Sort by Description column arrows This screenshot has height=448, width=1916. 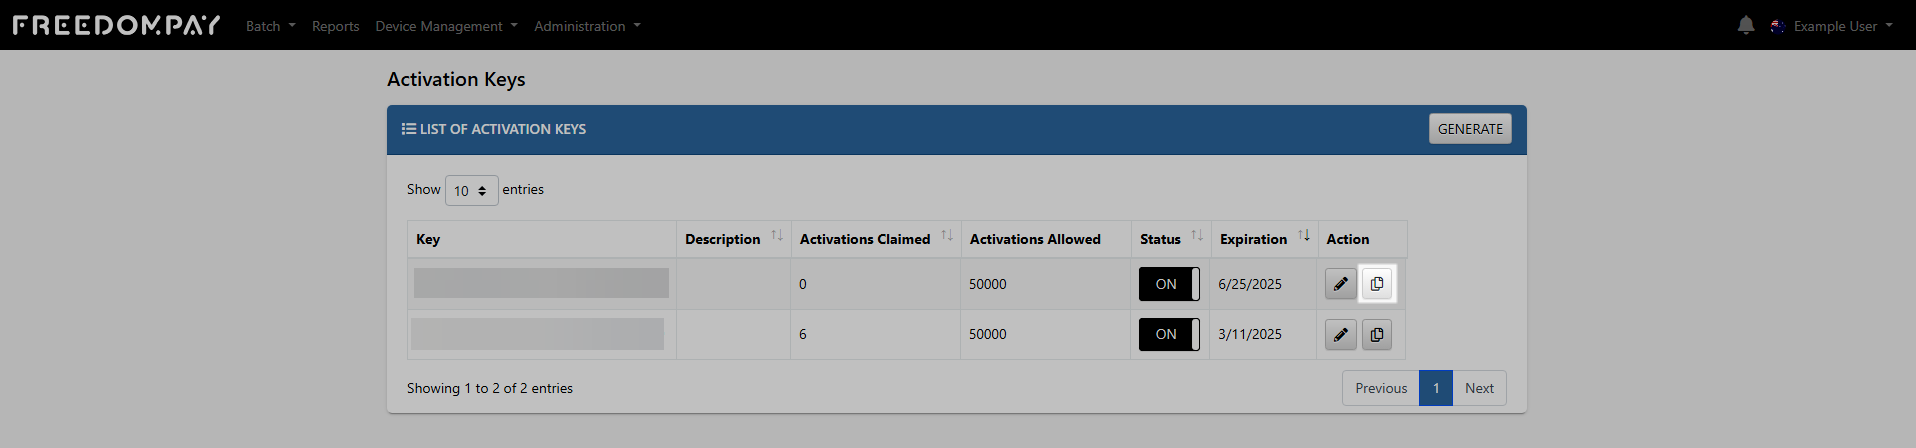pos(777,236)
